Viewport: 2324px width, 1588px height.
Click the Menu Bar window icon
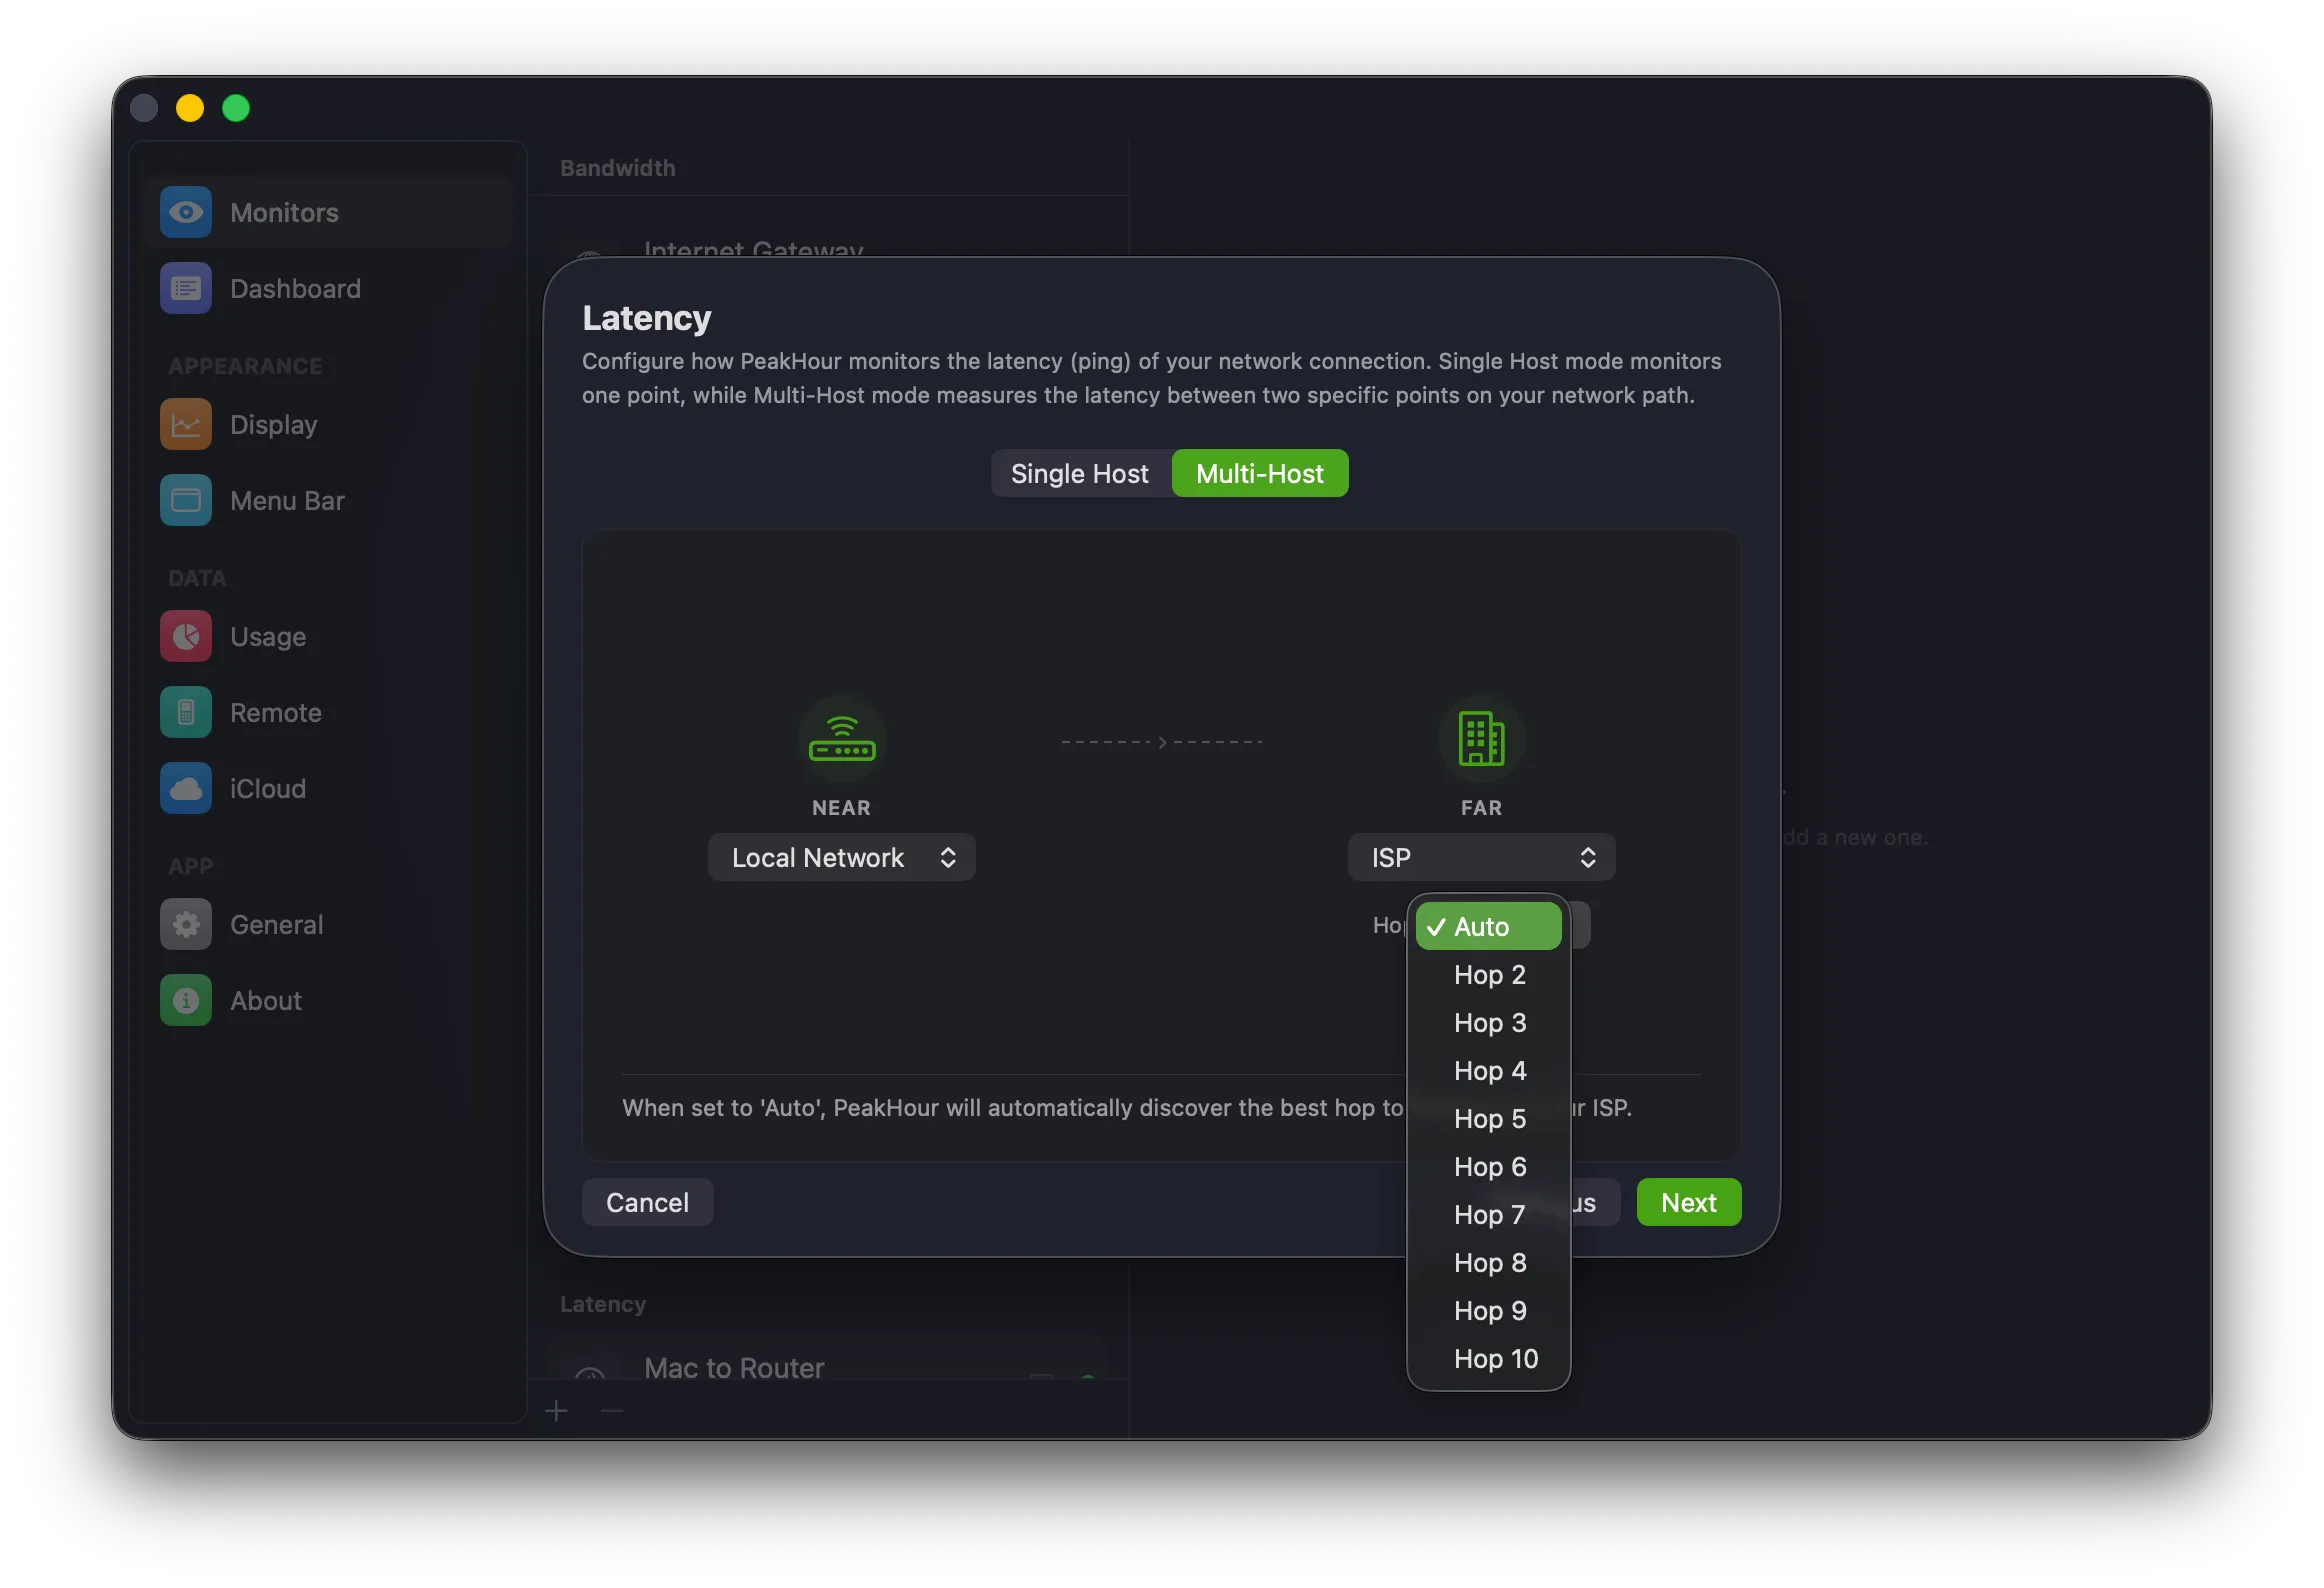186,500
